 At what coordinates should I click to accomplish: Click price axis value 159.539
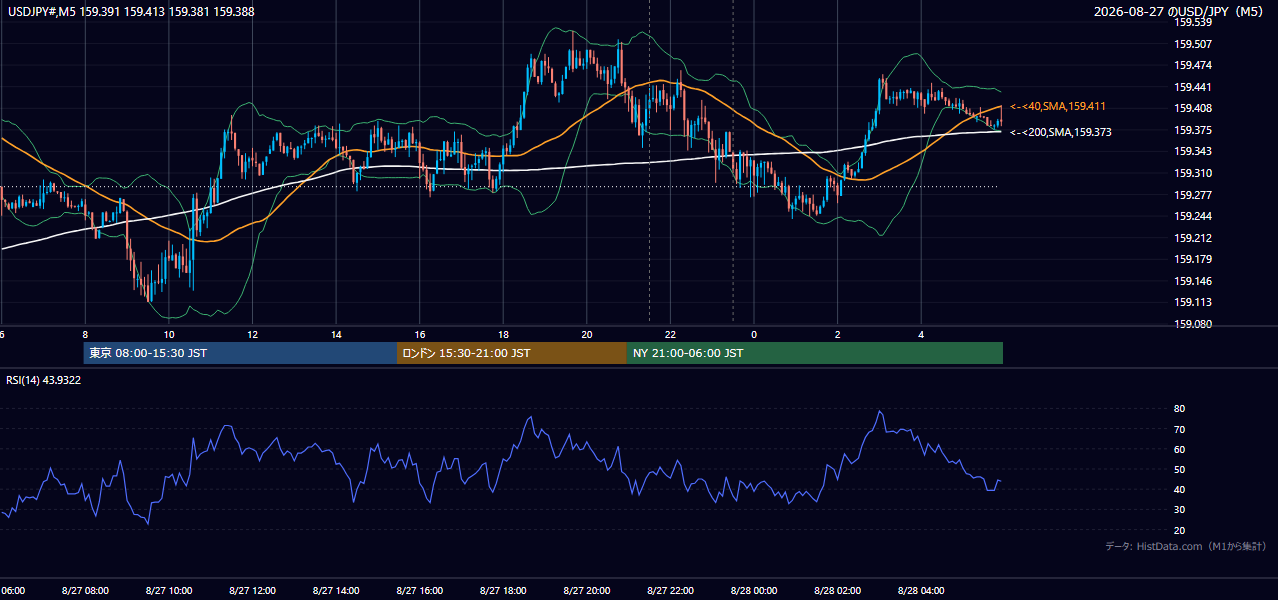1192,22
